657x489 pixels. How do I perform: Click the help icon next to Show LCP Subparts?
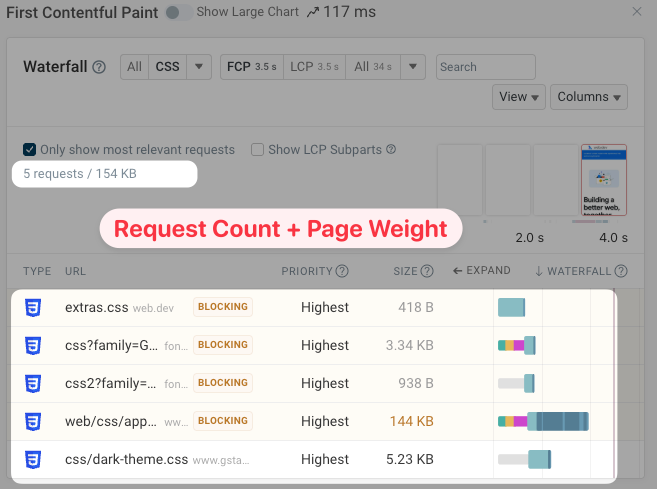tap(391, 150)
